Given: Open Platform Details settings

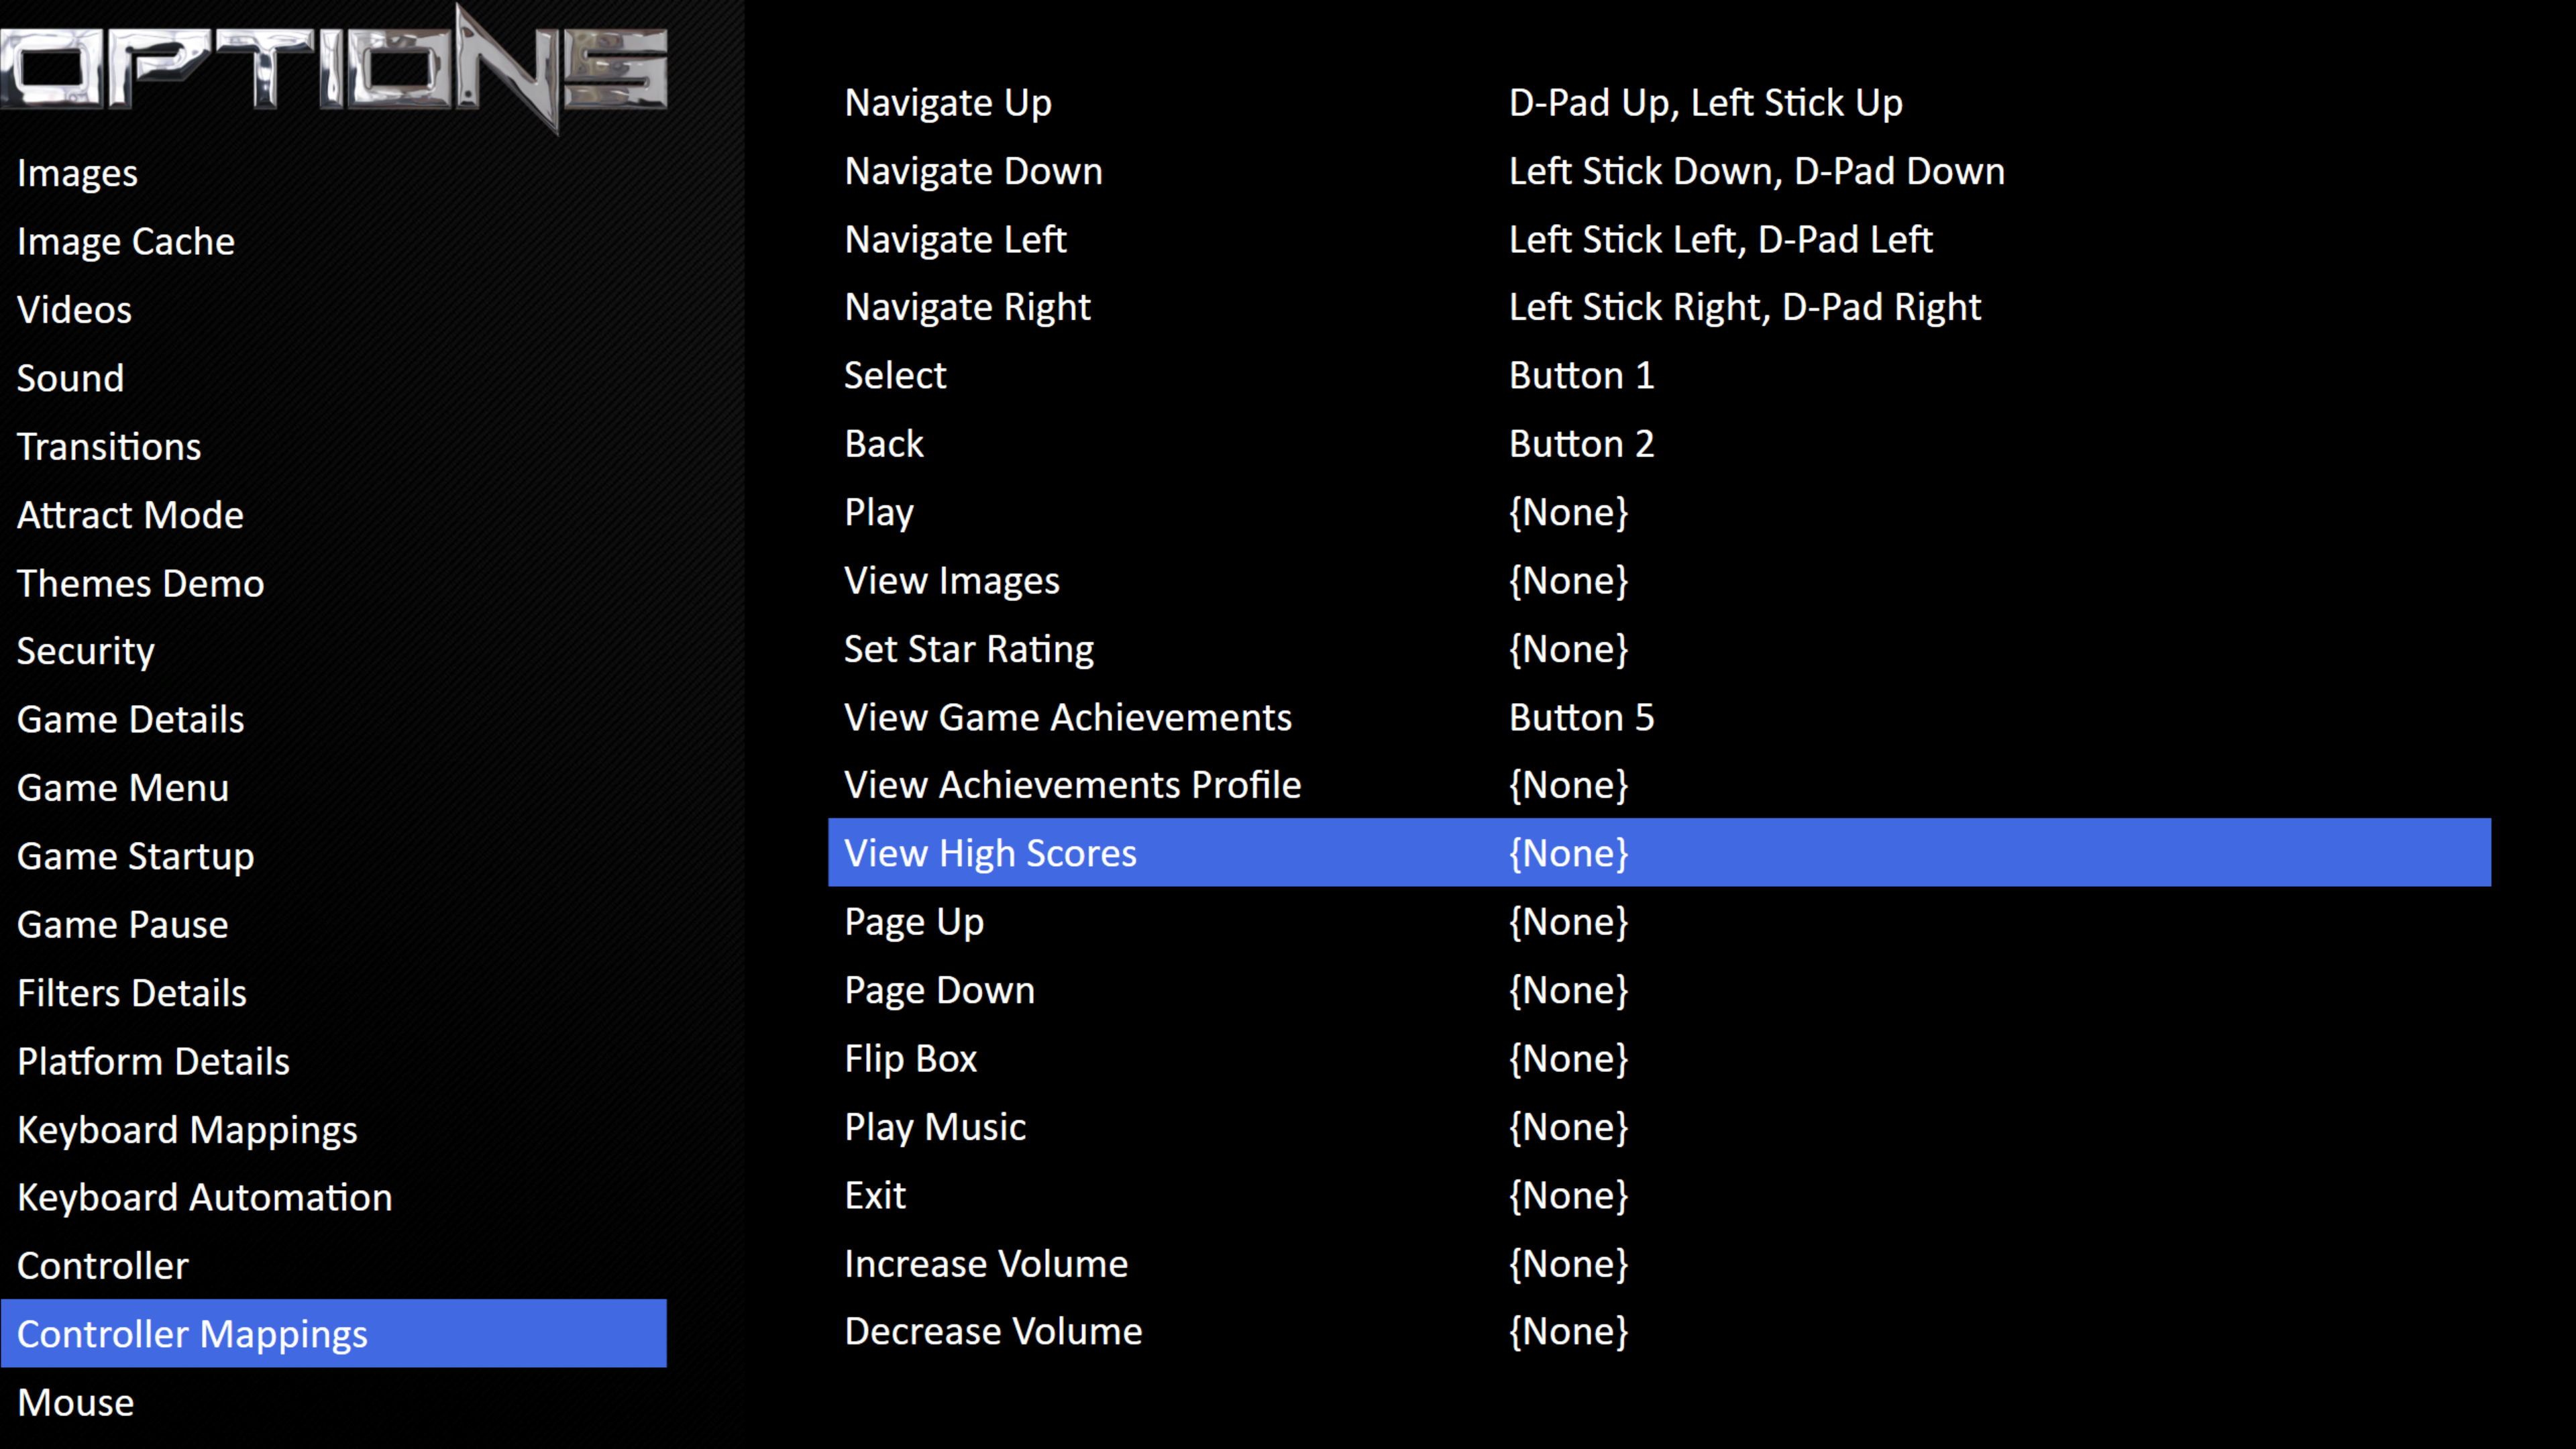Looking at the screenshot, I should pos(334,1061).
